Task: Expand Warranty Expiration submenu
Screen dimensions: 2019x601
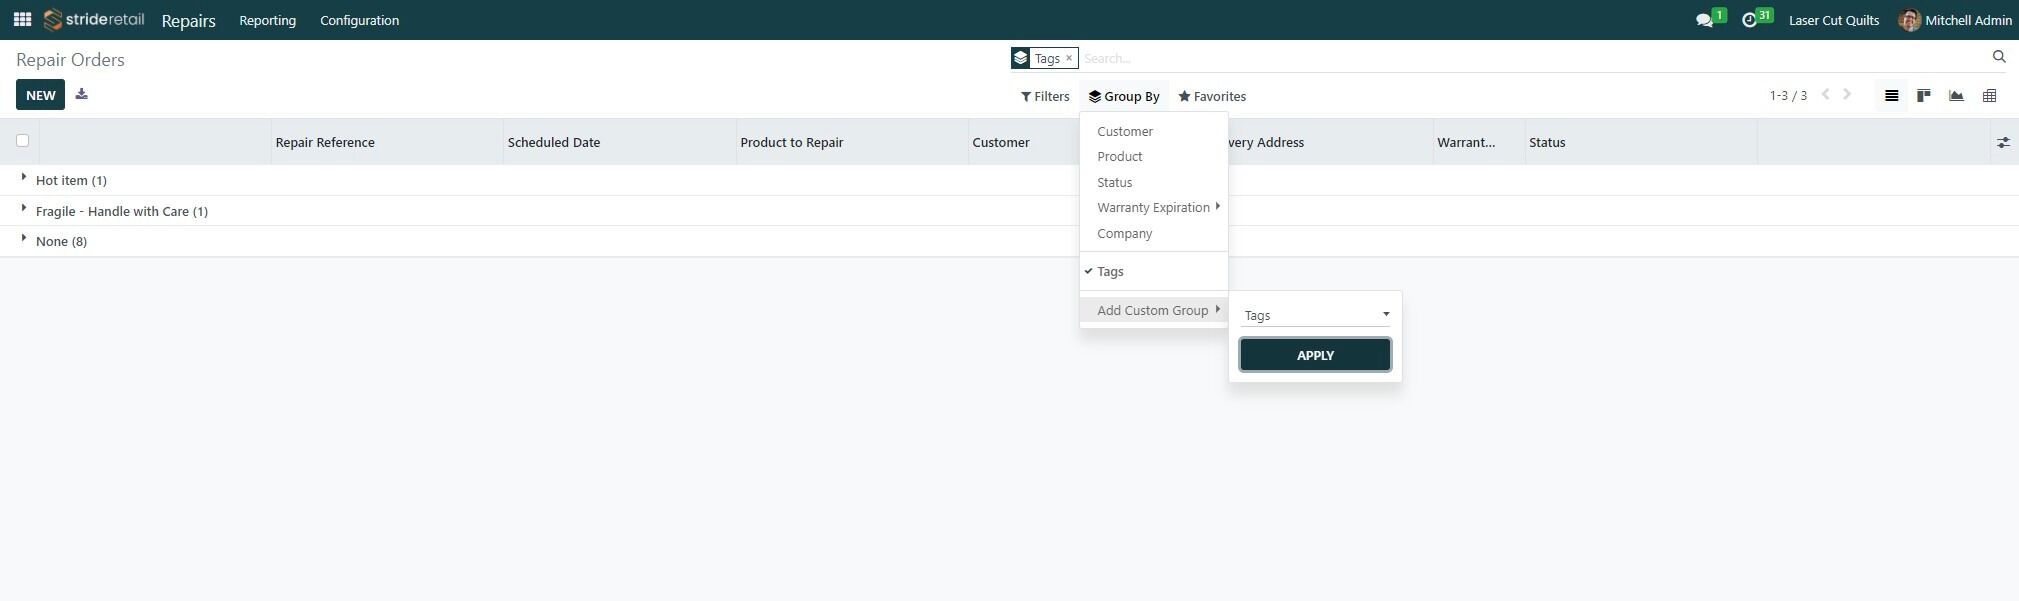Action: (1154, 208)
